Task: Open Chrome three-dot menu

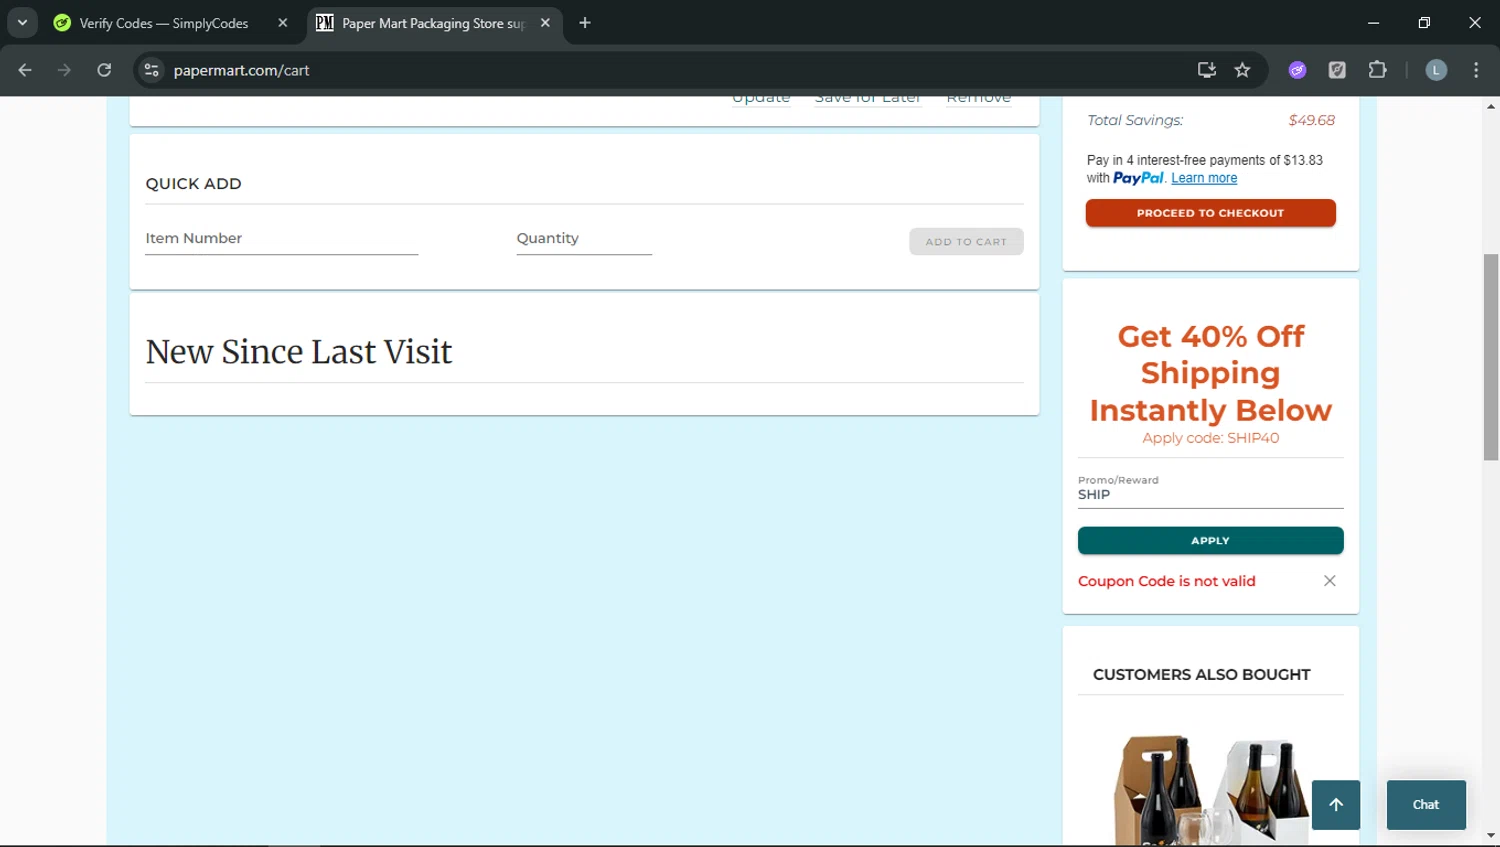Action: (1476, 70)
